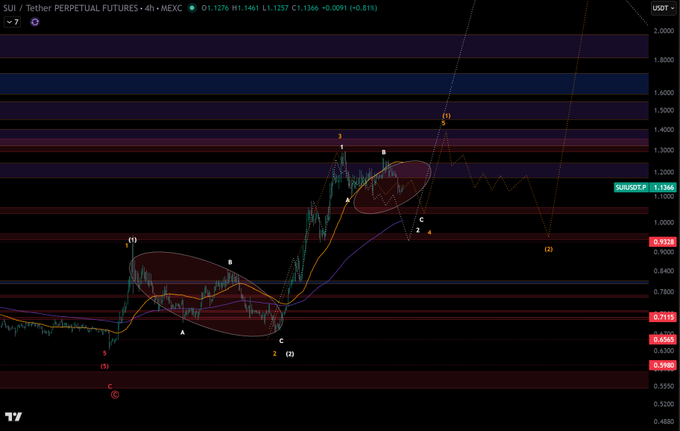Click the 2.0000 price scale label
680x431 pixels.
(664, 31)
